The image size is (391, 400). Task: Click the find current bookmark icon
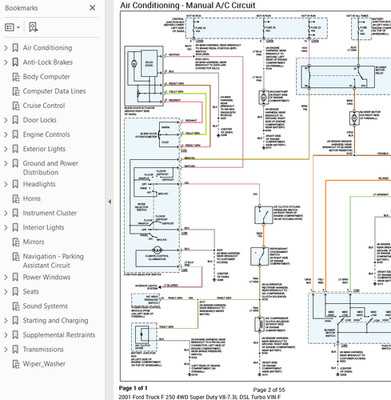pyautogui.click(x=33, y=27)
